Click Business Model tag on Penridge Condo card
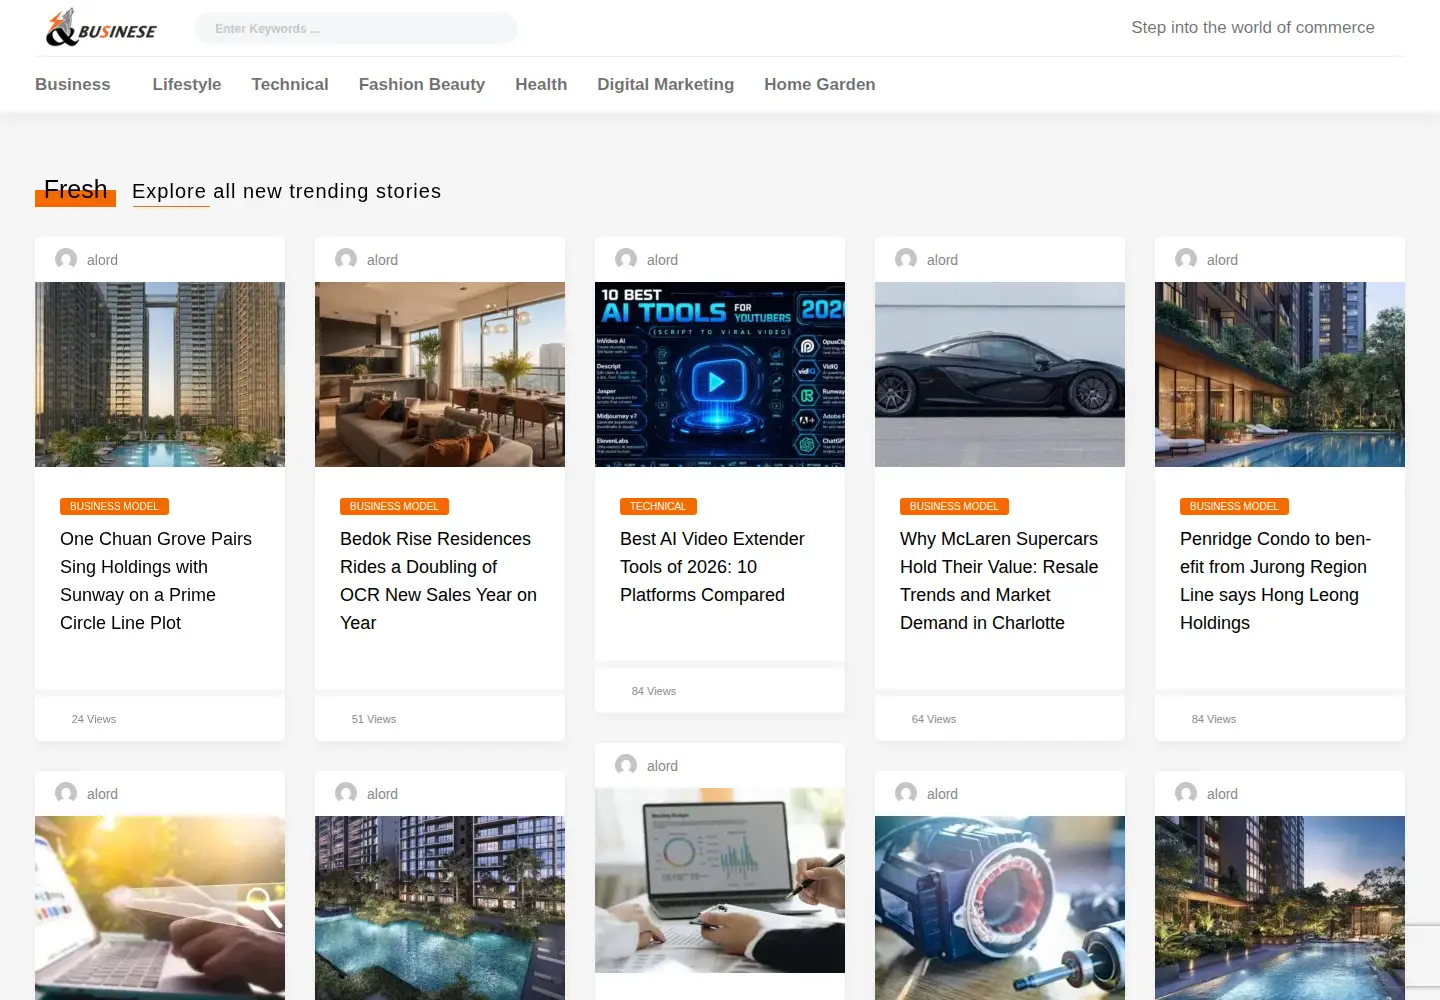Screen dimensions: 1440x1000 [x=1234, y=506]
